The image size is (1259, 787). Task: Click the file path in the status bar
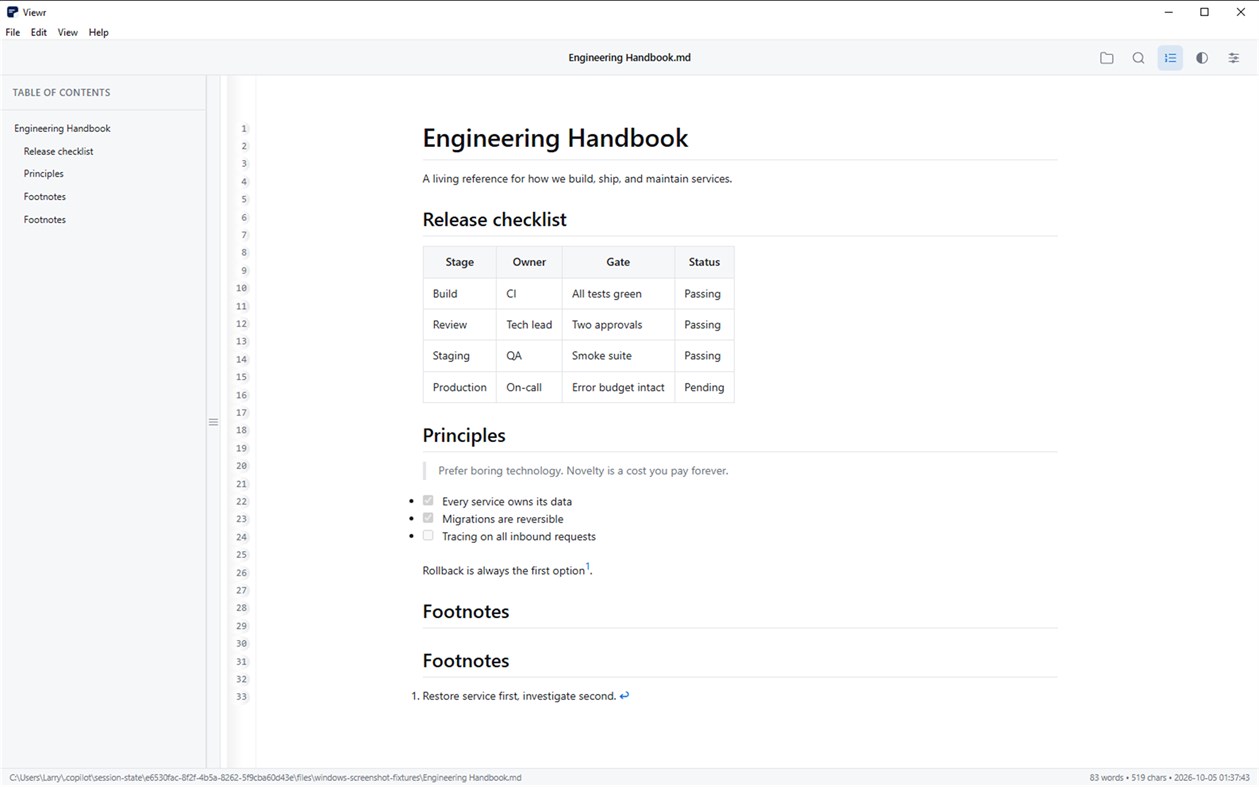265,777
